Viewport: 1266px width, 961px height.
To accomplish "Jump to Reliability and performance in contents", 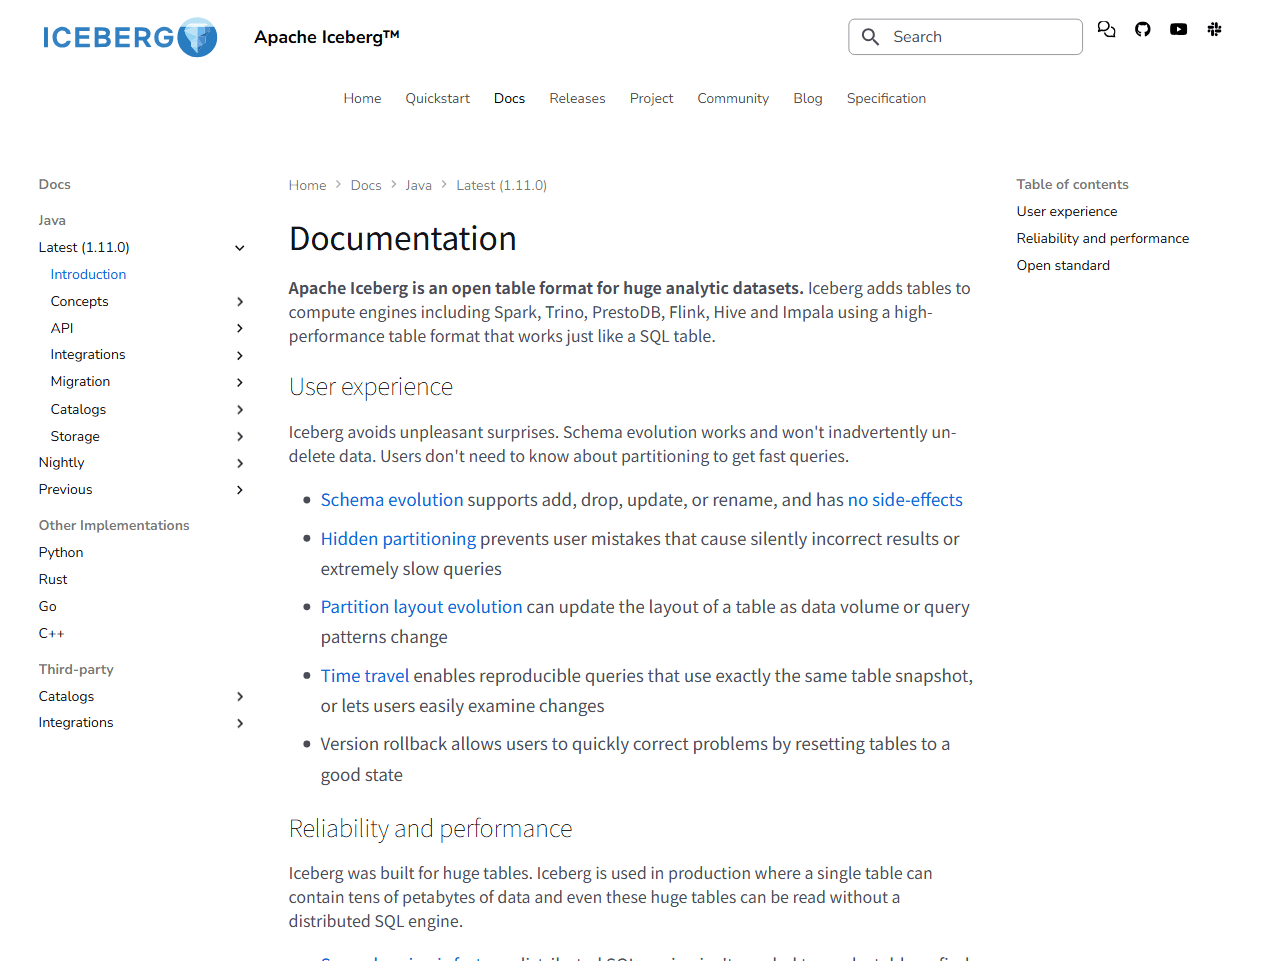I will [x=1103, y=238].
